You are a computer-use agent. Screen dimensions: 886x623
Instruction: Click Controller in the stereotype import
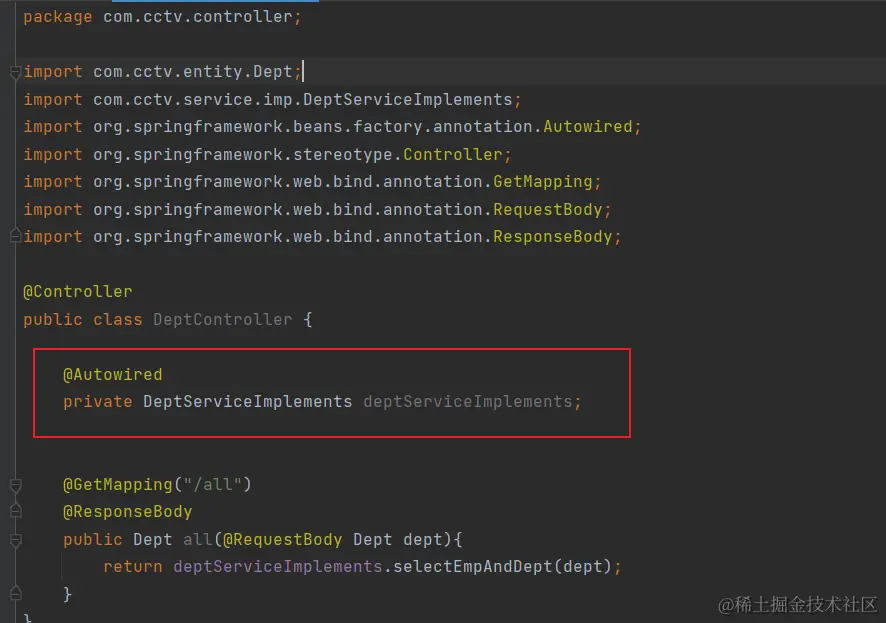coord(453,154)
